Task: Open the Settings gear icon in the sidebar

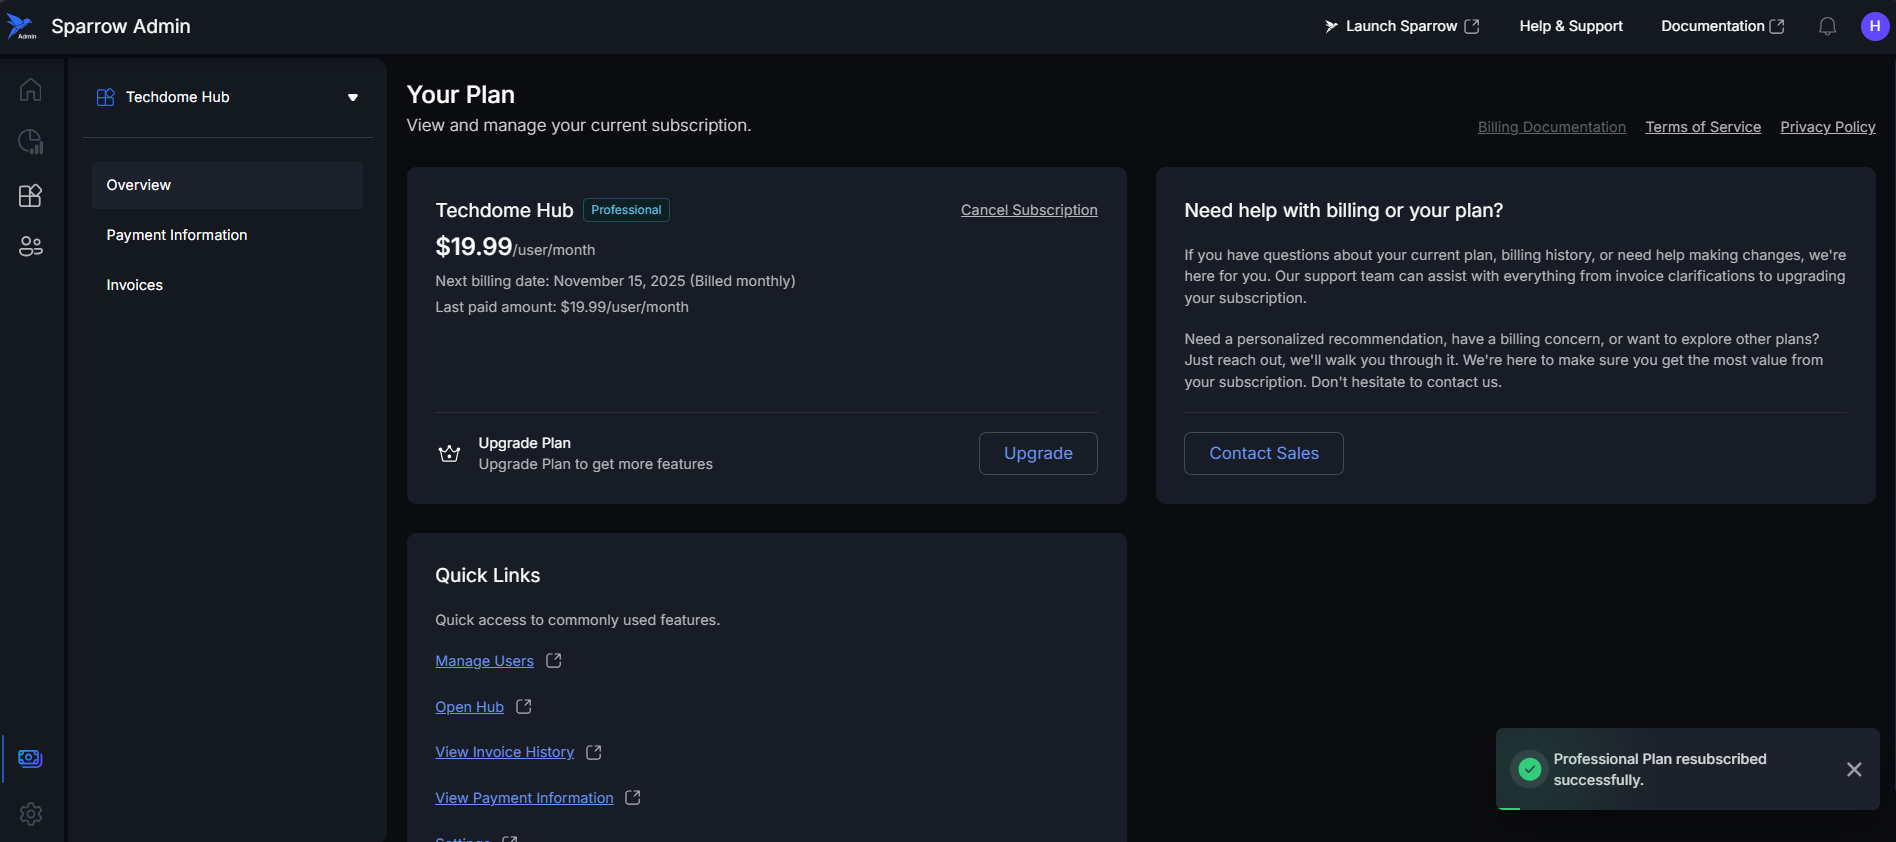Action: (x=30, y=814)
